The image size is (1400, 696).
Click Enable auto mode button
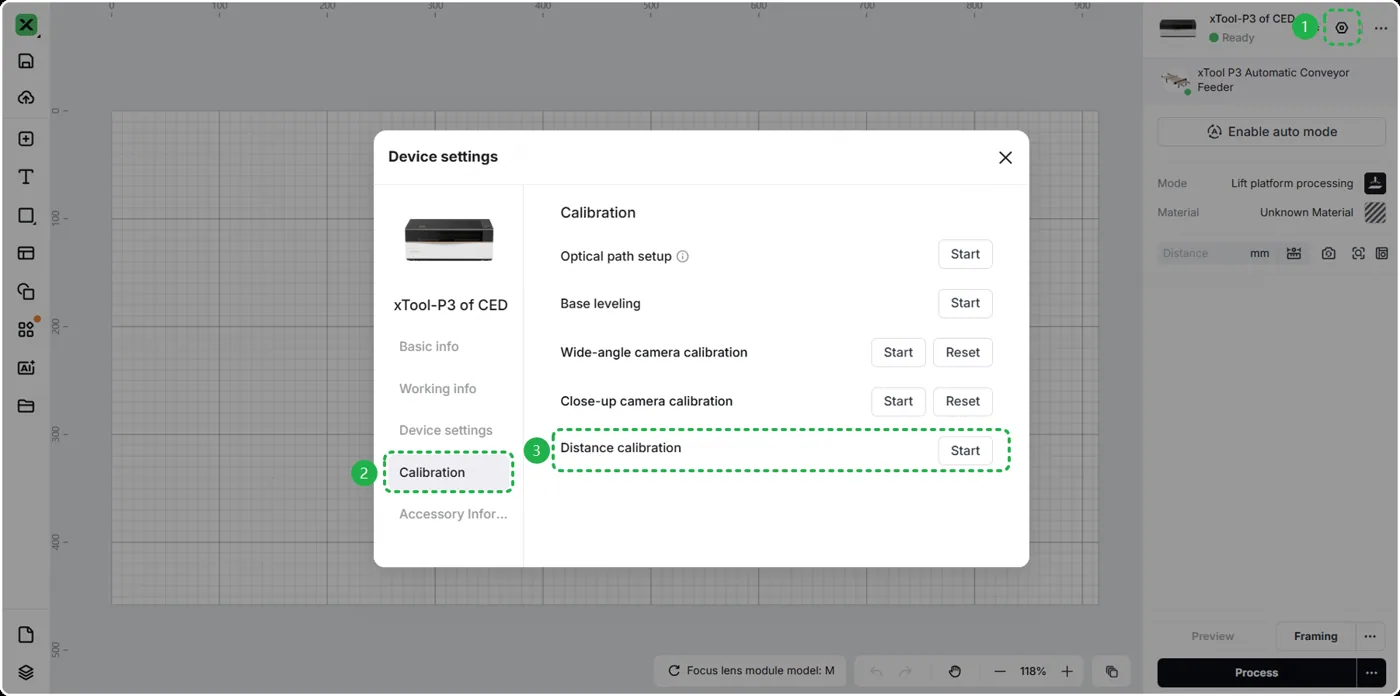coord(1271,131)
